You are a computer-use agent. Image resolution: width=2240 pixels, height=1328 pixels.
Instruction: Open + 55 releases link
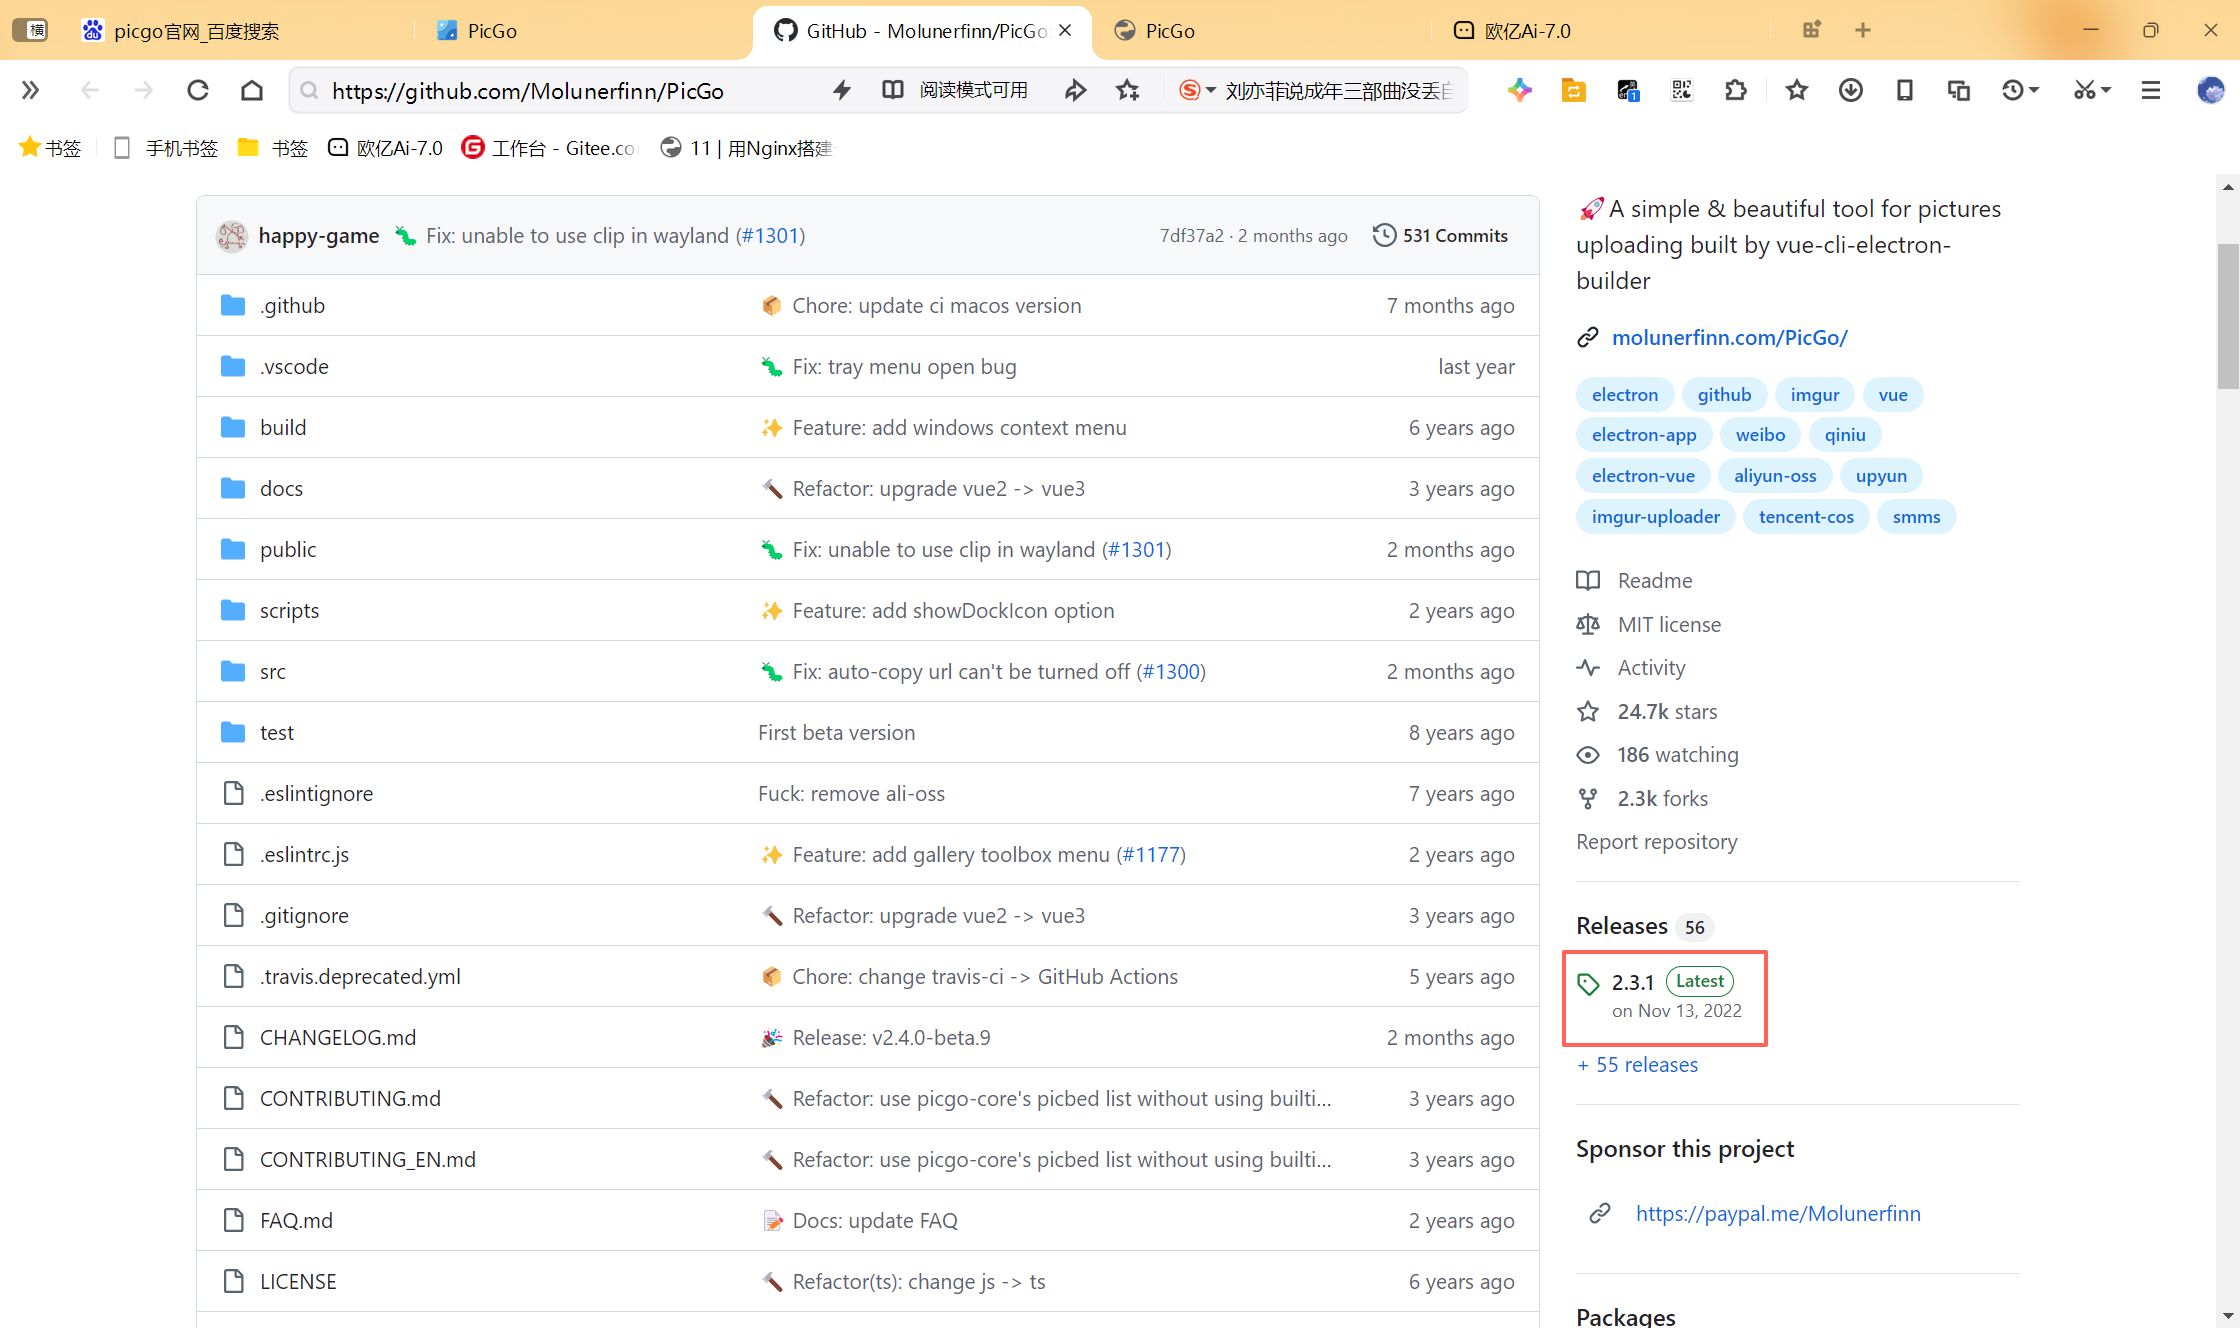coord(1637,1064)
